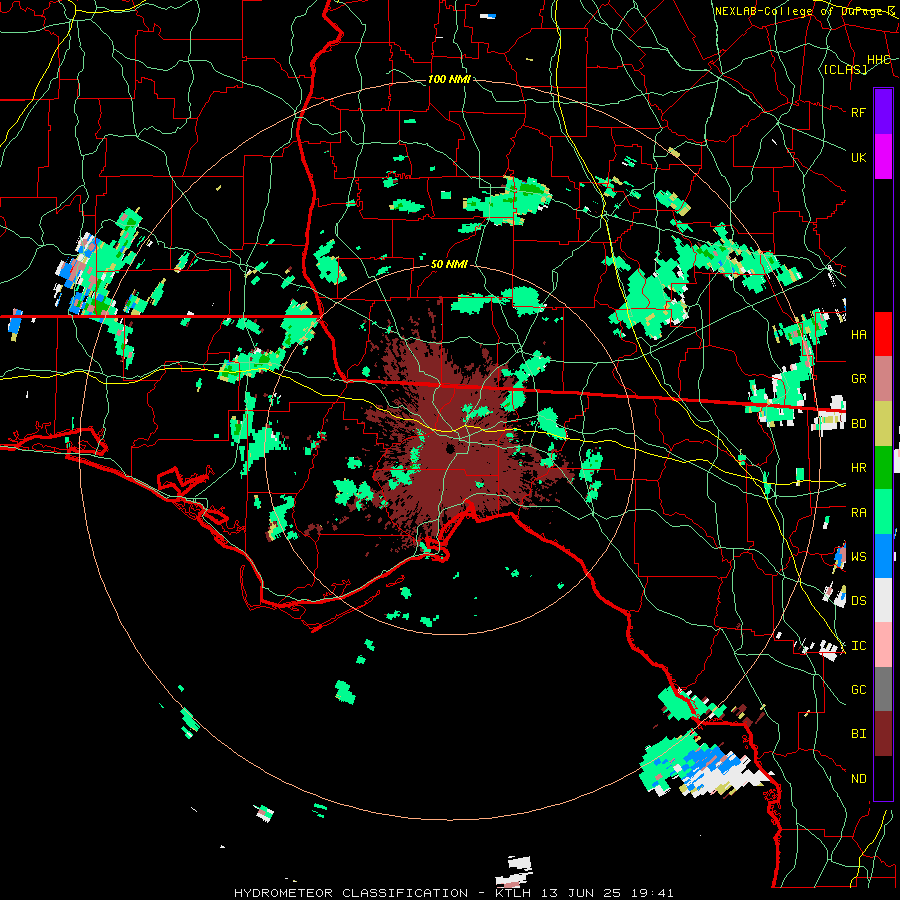Screen dimensions: 900x900
Task: Click the HHC product code label
Action: pyautogui.click(x=878, y=60)
